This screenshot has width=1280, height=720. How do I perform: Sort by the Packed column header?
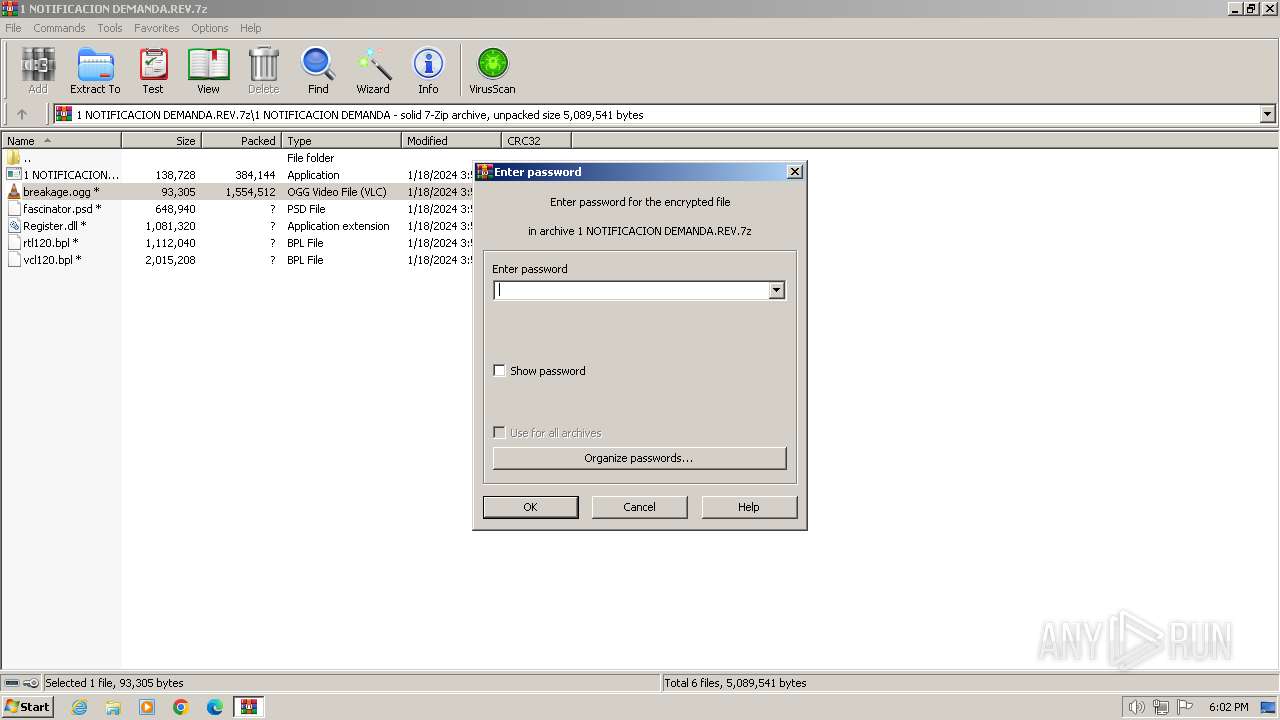[x=242, y=141]
